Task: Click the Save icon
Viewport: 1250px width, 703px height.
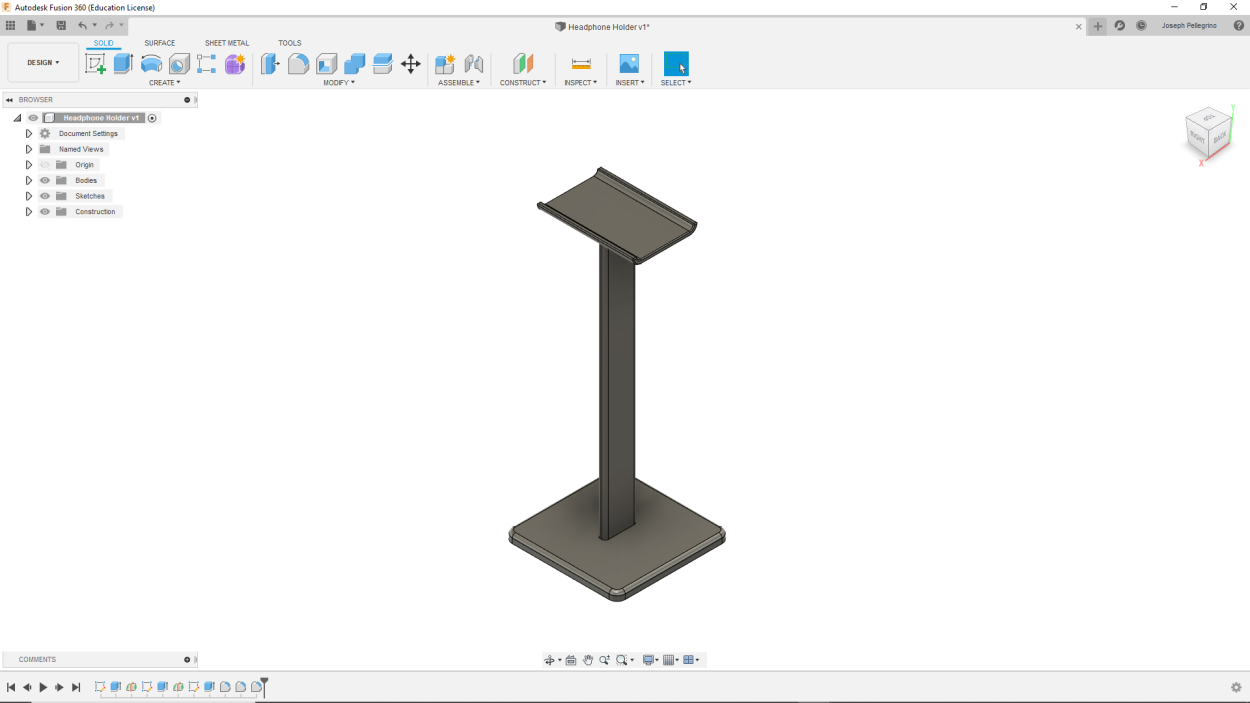Action: coord(61,26)
